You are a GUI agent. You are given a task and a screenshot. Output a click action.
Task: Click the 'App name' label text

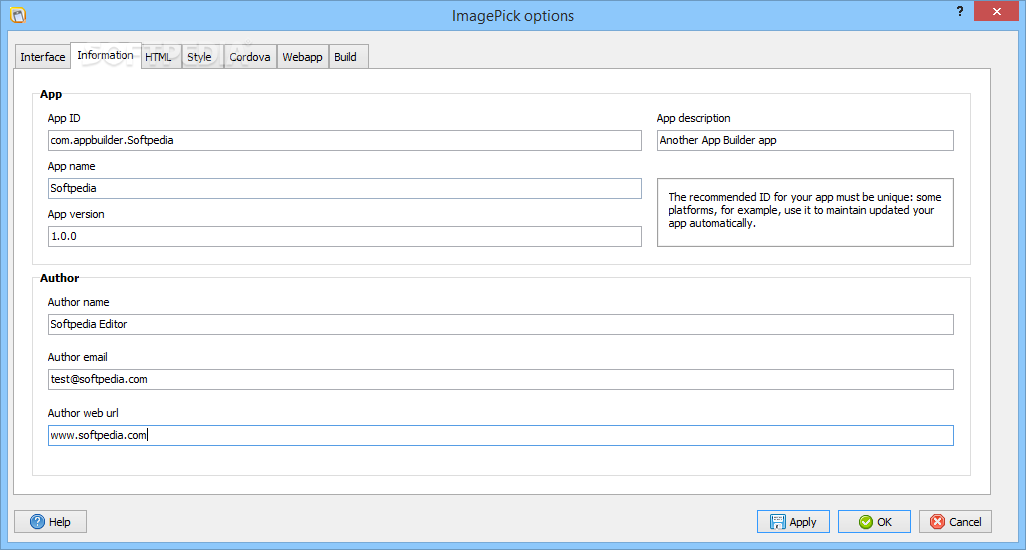tap(71, 166)
